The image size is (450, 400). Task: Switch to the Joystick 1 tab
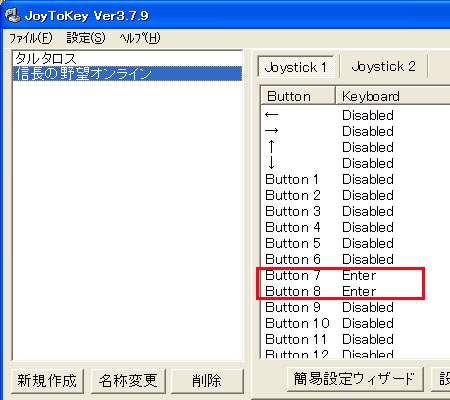click(296, 67)
